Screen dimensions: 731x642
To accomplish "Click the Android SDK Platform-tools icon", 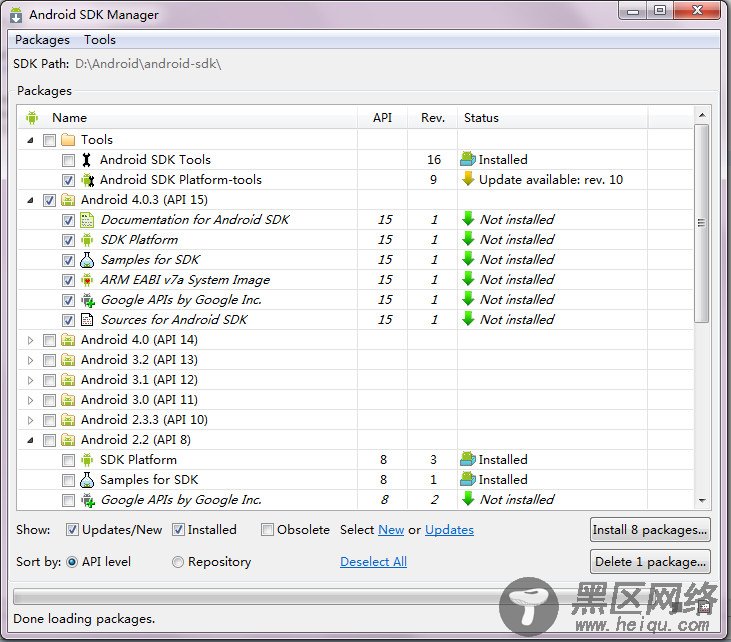I will tap(87, 180).
